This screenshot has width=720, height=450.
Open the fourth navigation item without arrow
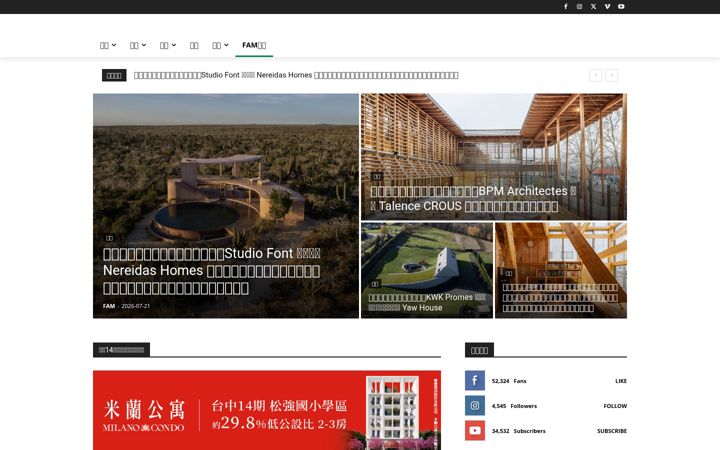(x=194, y=45)
